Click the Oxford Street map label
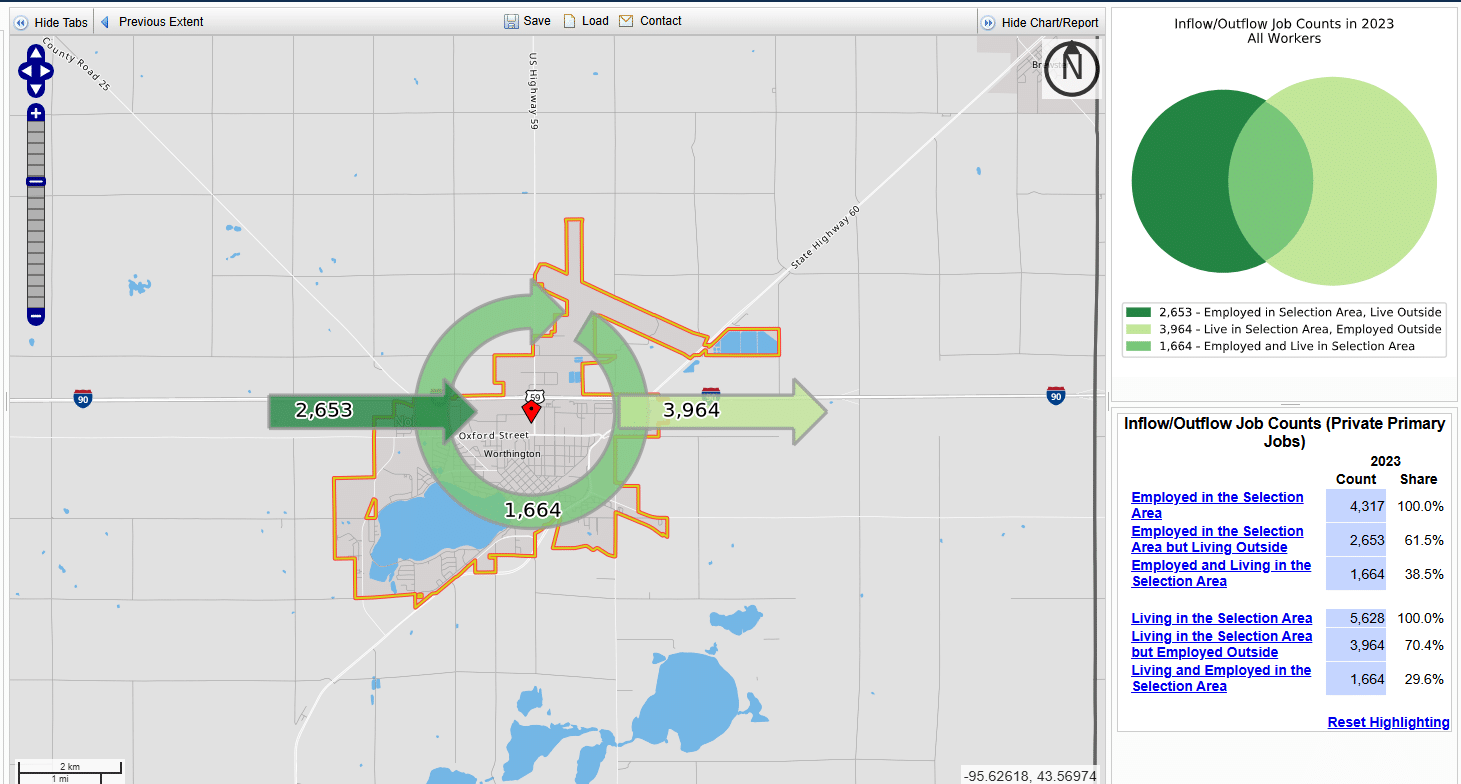This screenshot has height=784, width=1461. click(x=493, y=436)
